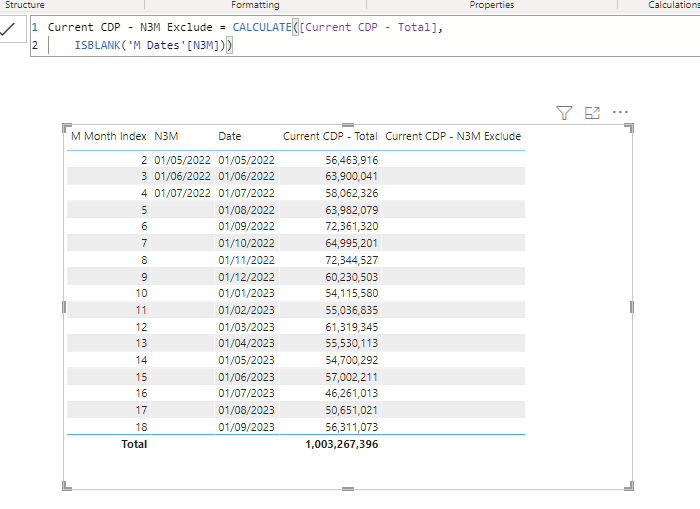Select cell value 50,651,021
Image resolution: width=700 pixels, height=509 pixels.
point(351,410)
